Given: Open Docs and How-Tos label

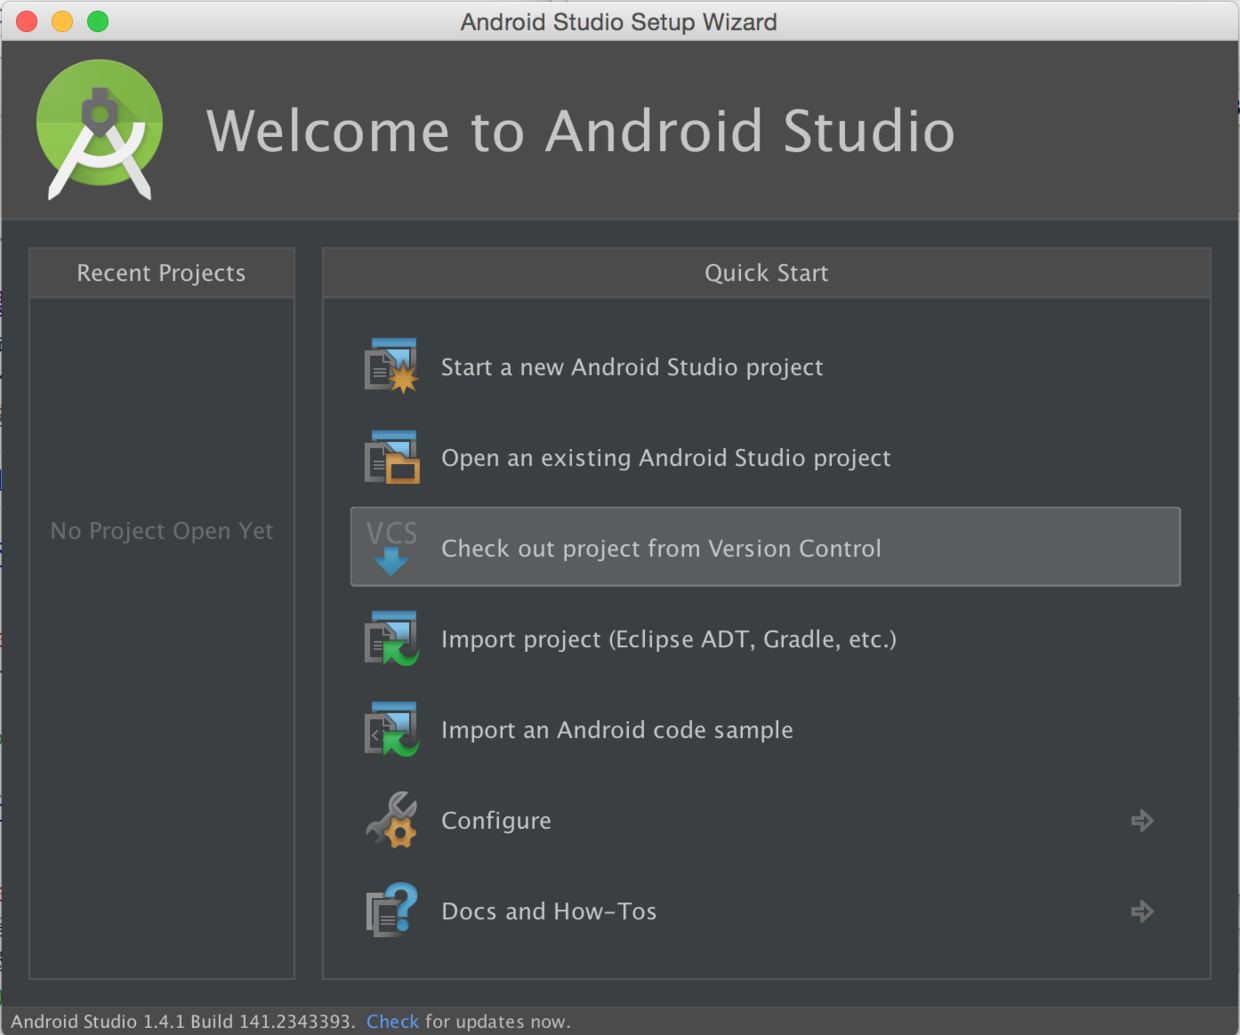Looking at the screenshot, I should [549, 911].
